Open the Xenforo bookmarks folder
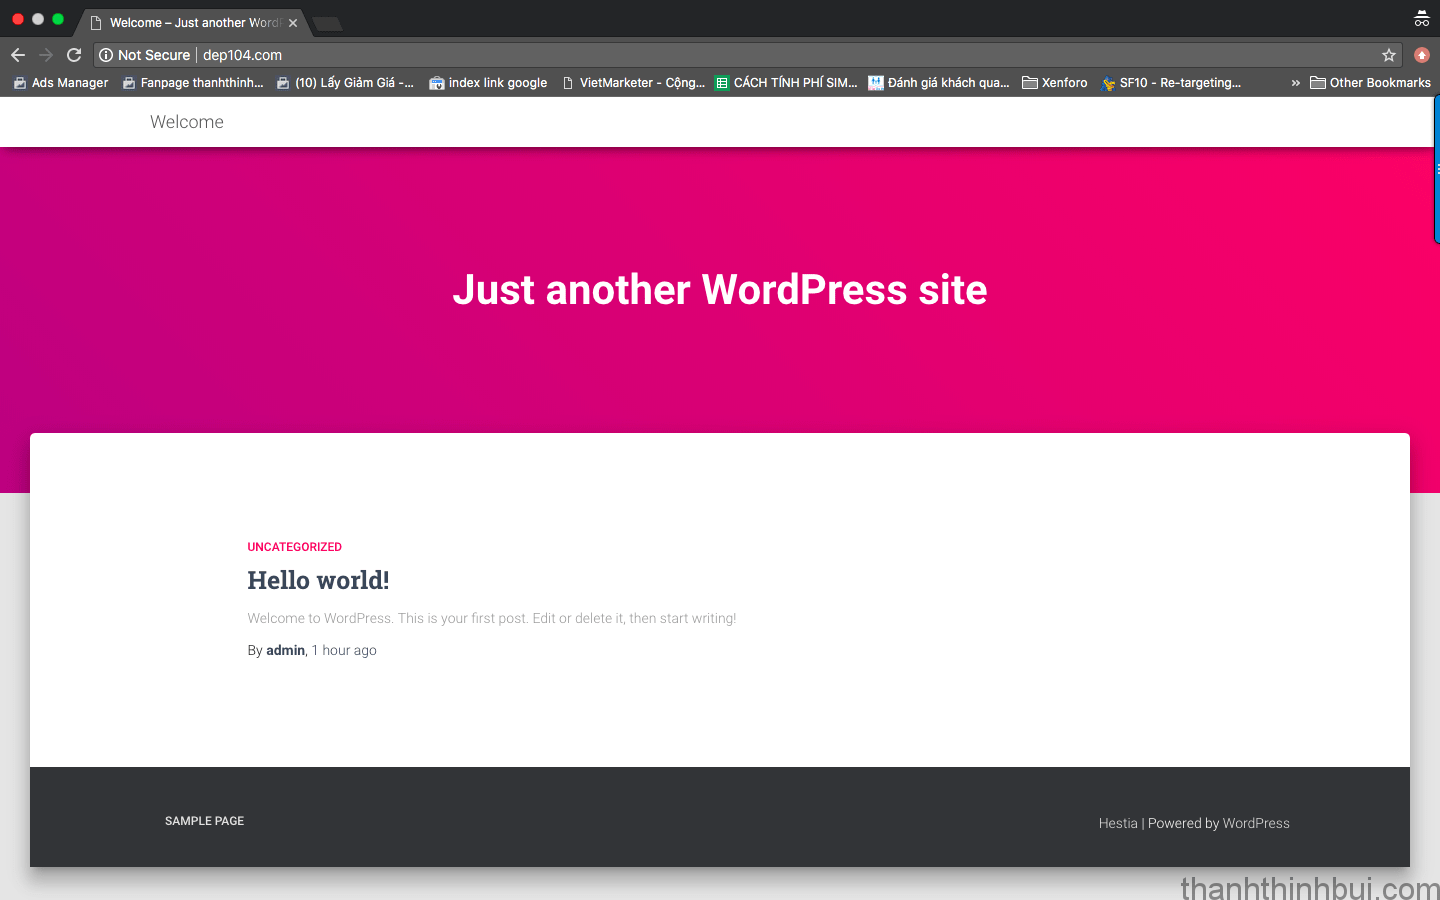1440x900 pixels. (x=1055, y=83)
